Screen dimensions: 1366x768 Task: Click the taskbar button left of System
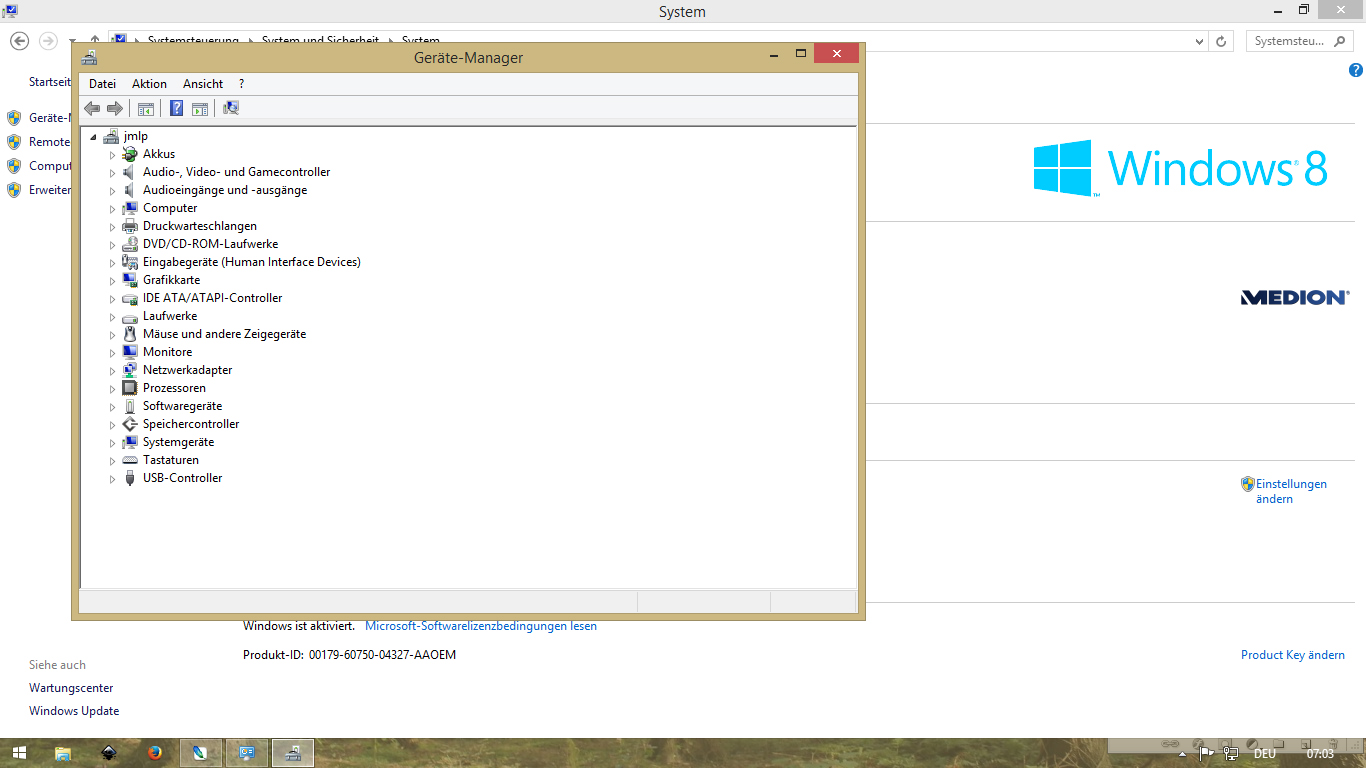click(201, 753)
